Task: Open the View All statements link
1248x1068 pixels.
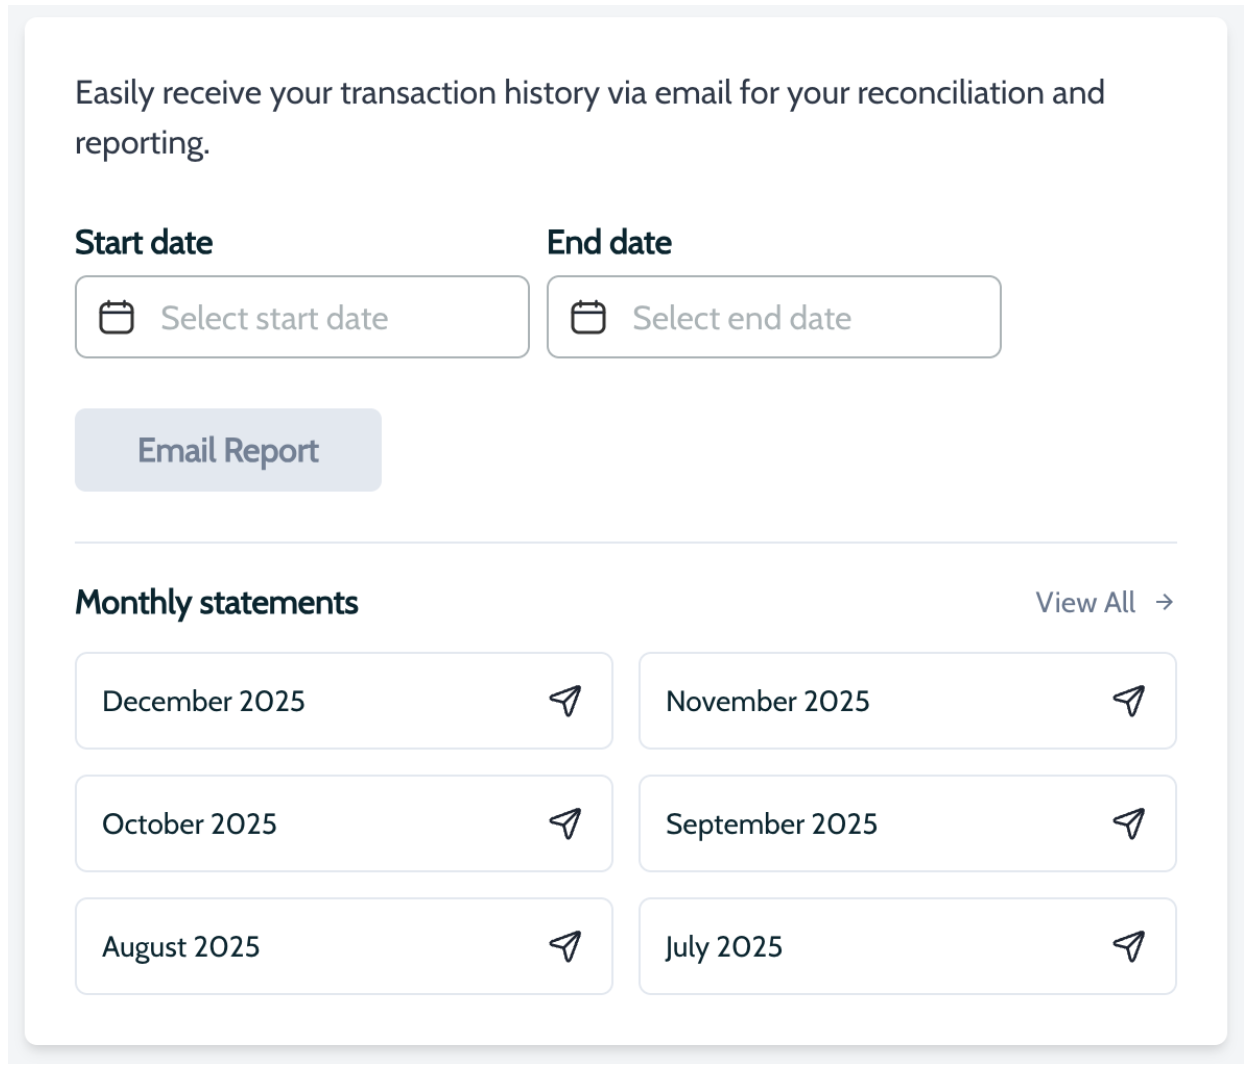Action: [1086, 602]
